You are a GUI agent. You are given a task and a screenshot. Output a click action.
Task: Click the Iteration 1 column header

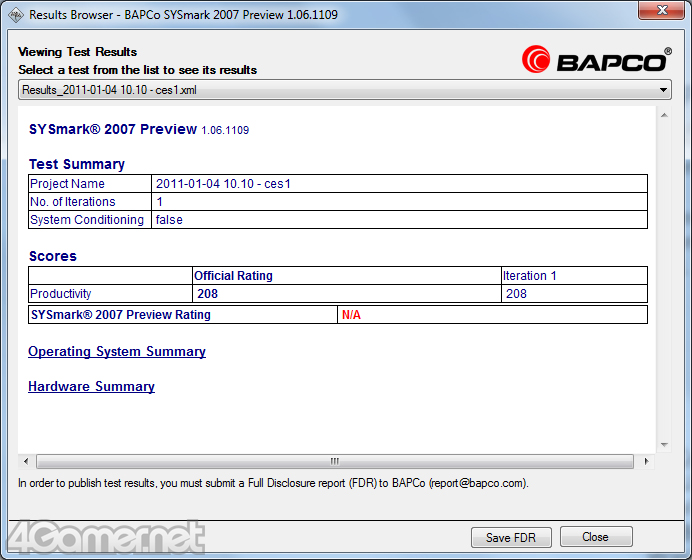tap(531, 276)
